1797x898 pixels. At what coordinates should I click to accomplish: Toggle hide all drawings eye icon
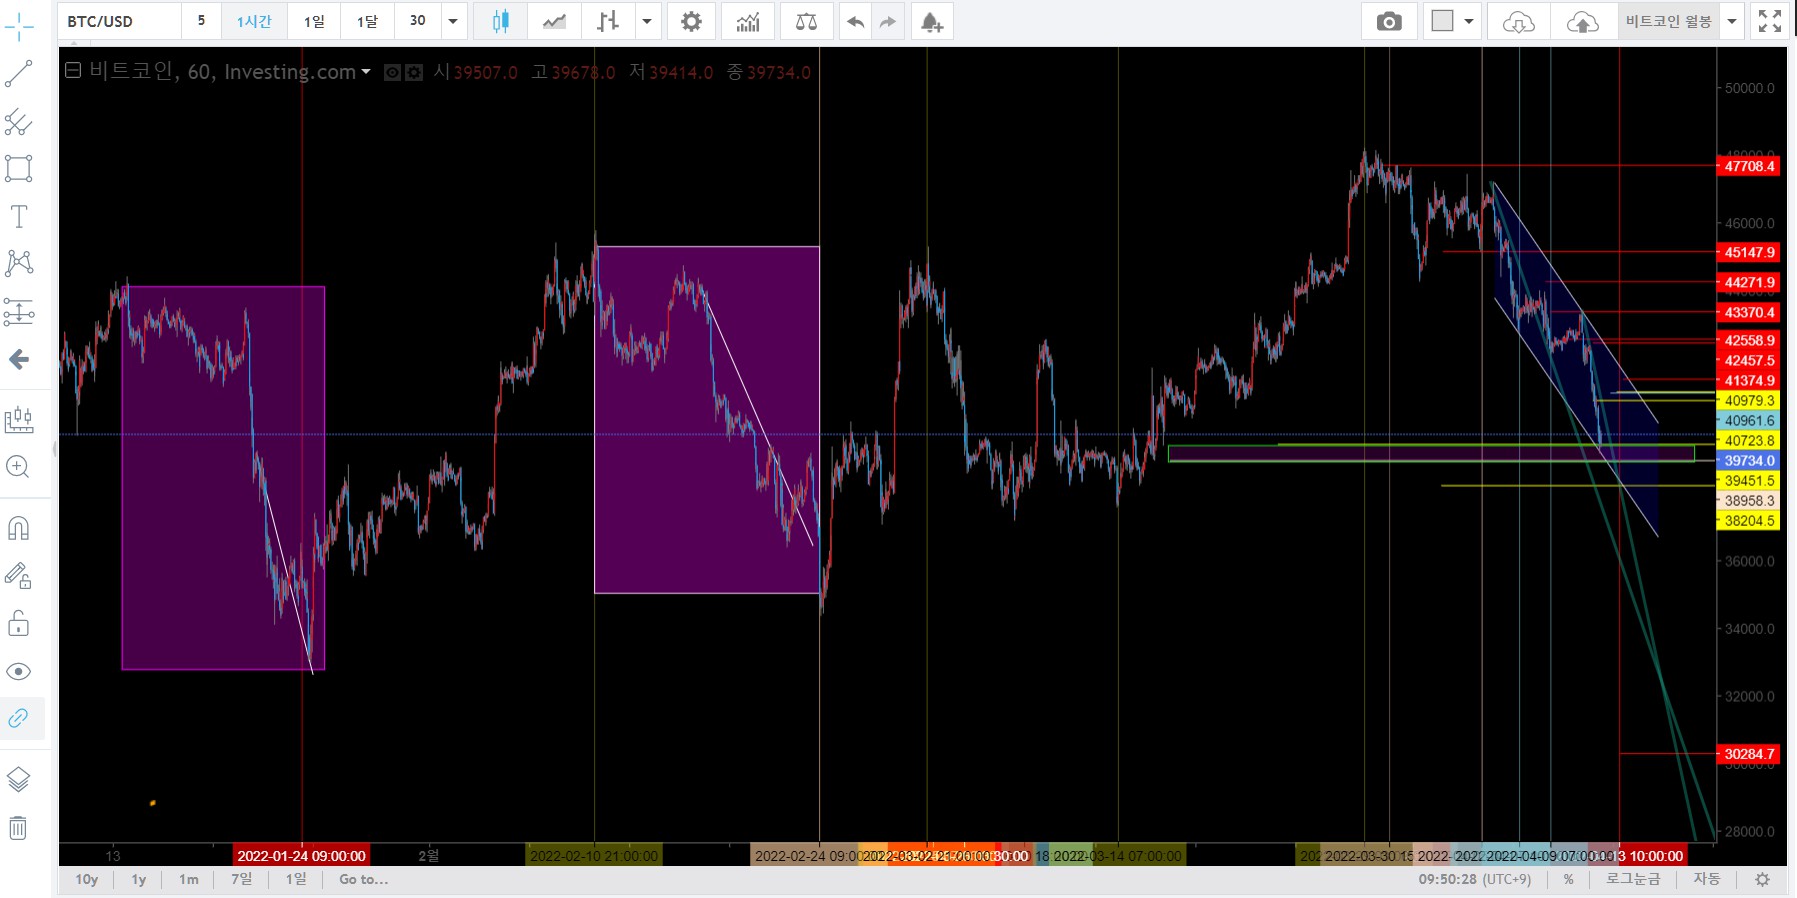point(19,671)
